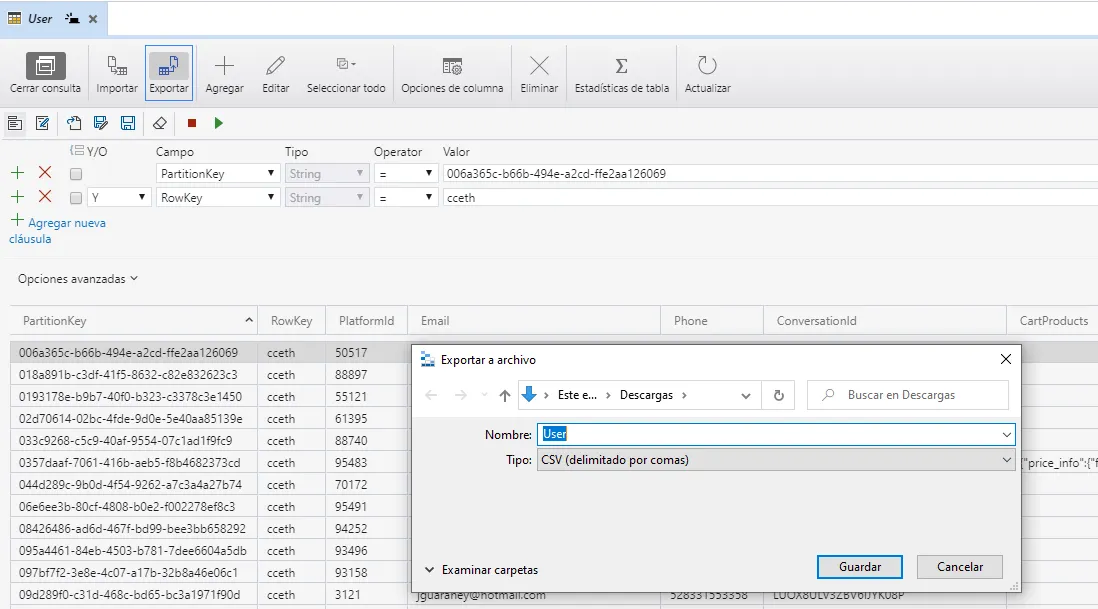Remove the PartitionKey clause
The image size is (1098, 609).
tap(45, 172)
